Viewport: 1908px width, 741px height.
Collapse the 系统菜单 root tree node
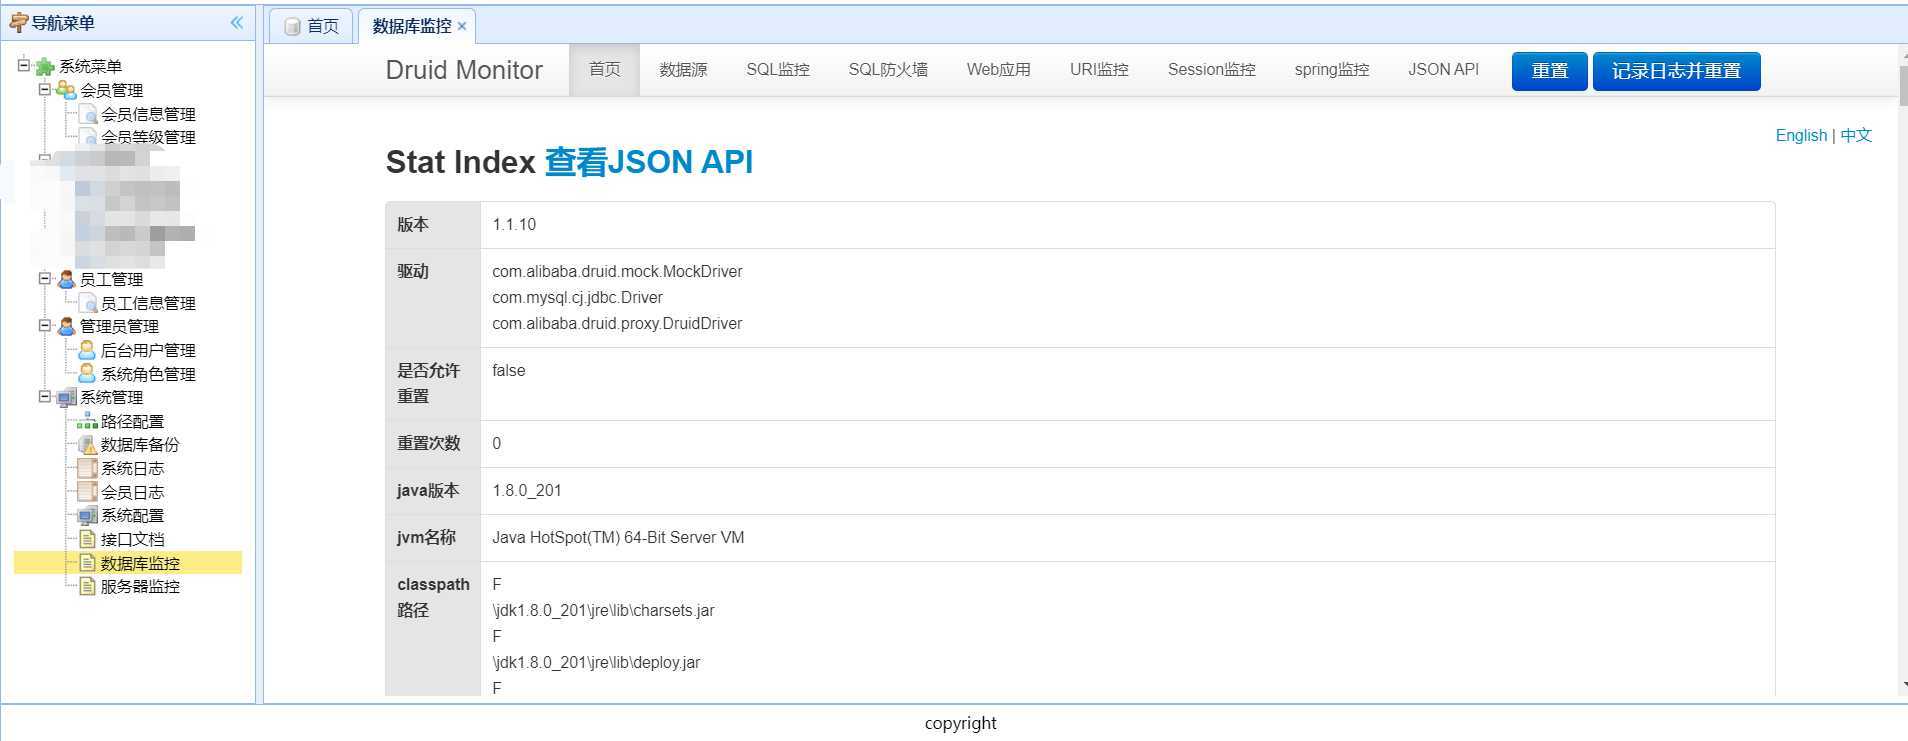[x=23, y=65]
